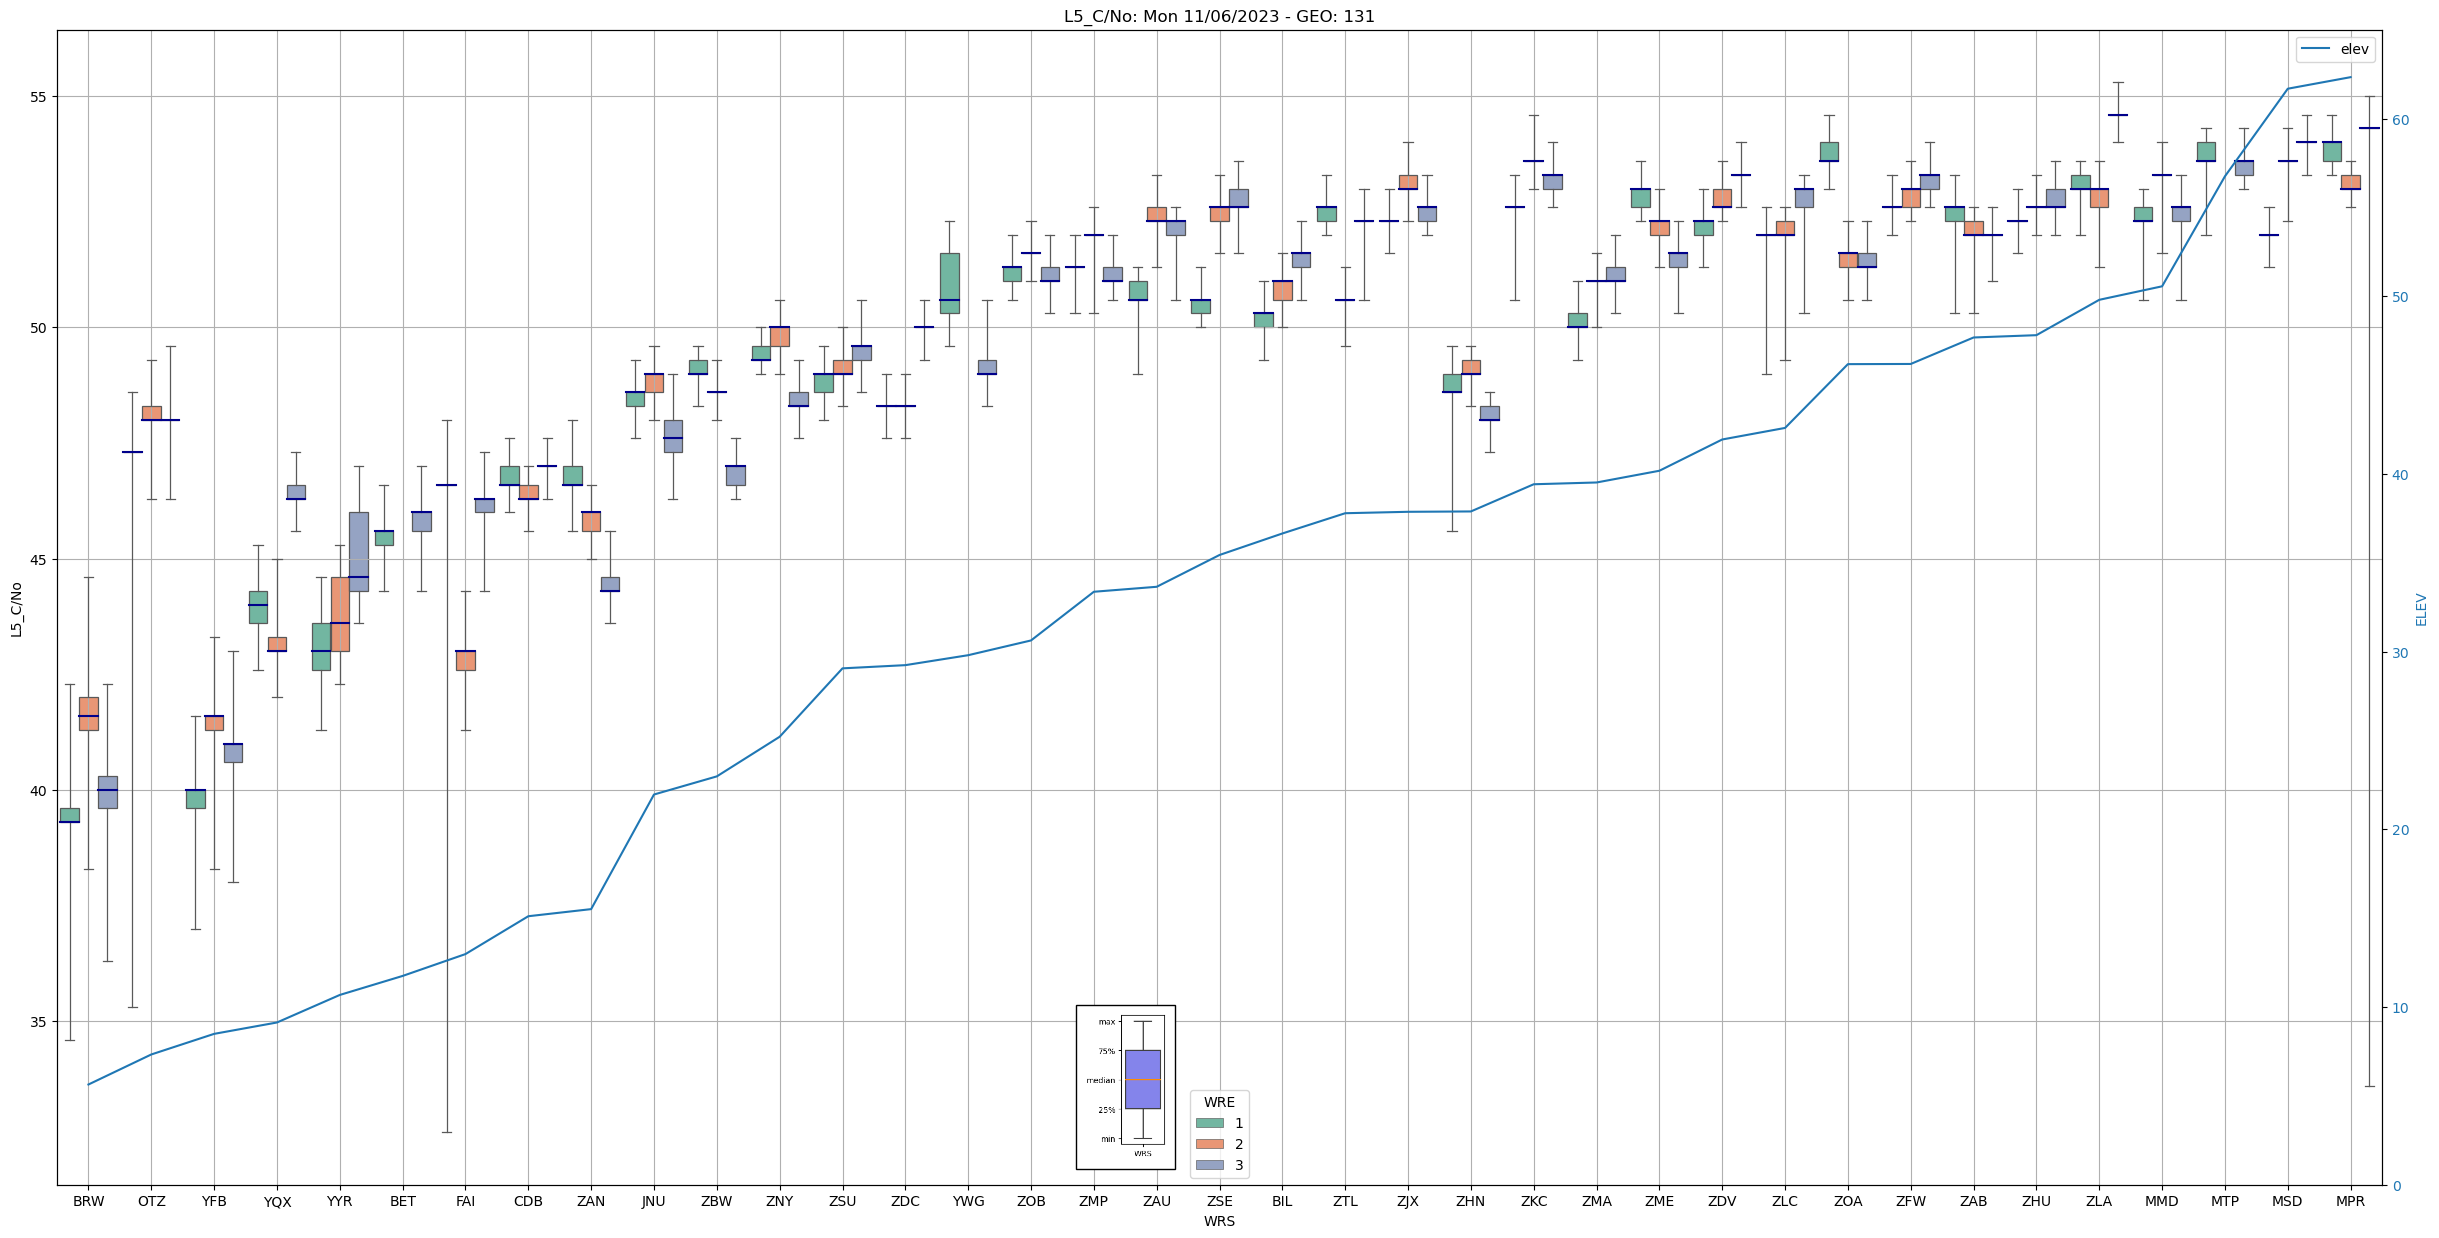Click the elev legend entry
This screenshot has width=2439, height=1238.
(2335, 49)
